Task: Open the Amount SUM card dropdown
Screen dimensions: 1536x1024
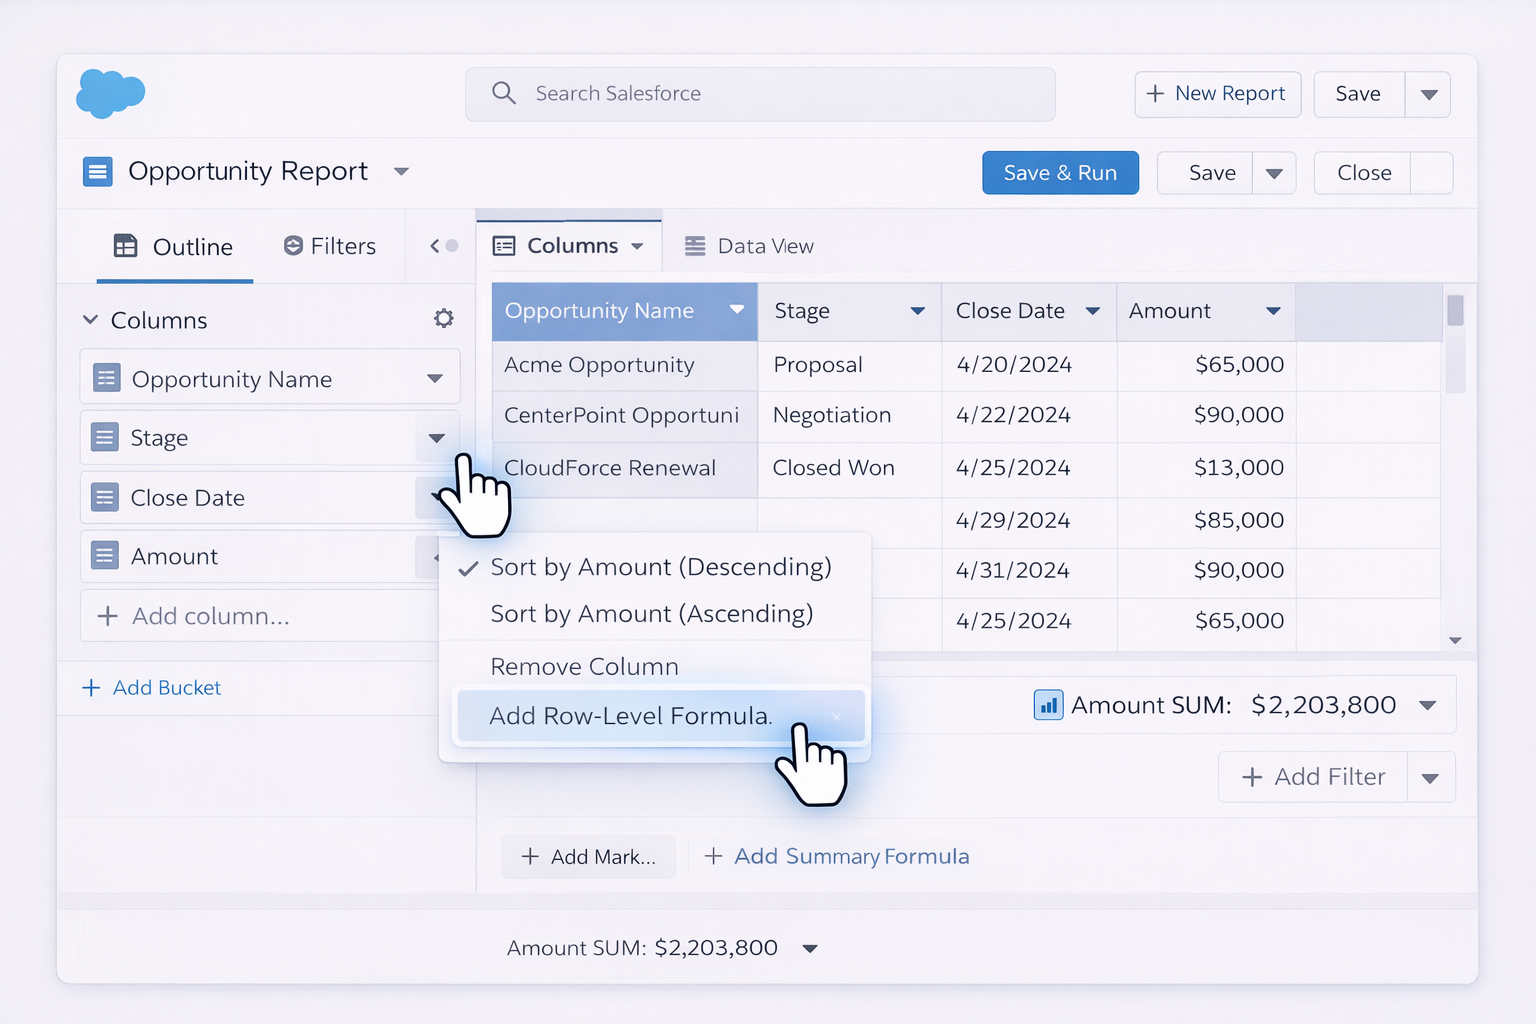Action: [1427, 706]
